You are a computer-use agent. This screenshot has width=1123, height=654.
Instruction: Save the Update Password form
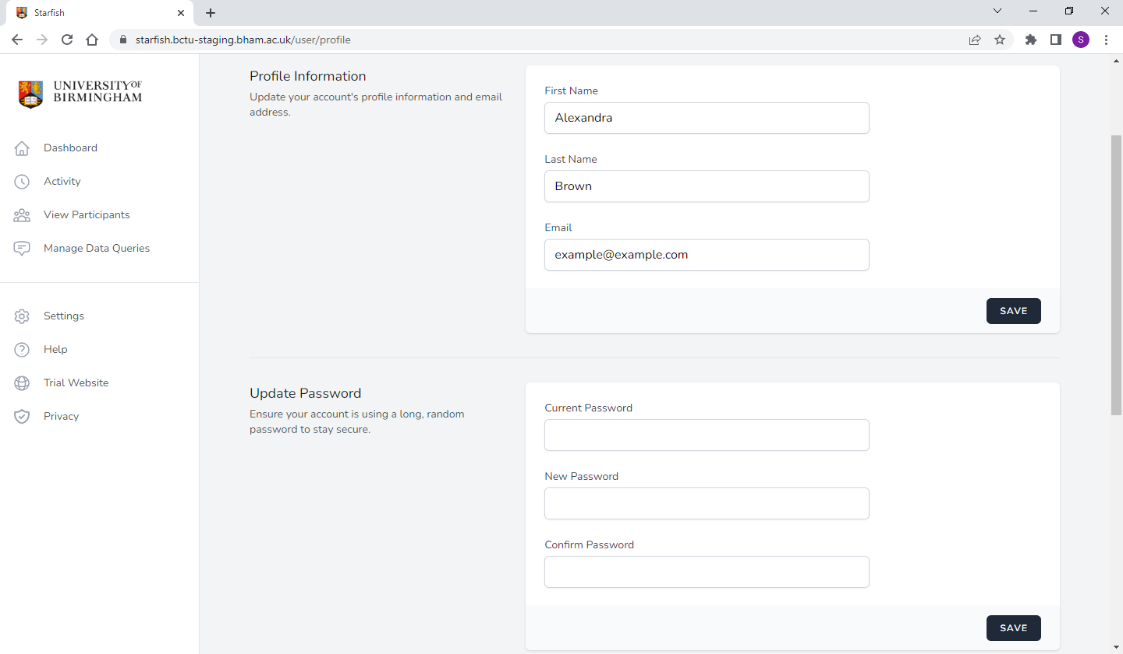1013,628
